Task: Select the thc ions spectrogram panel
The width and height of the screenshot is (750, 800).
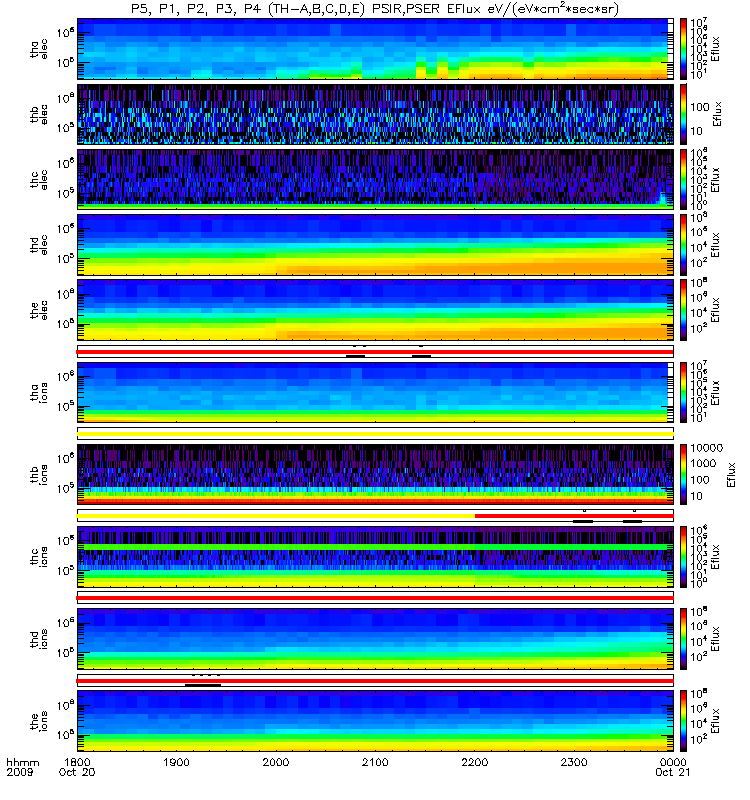Action: click(375, 557)
